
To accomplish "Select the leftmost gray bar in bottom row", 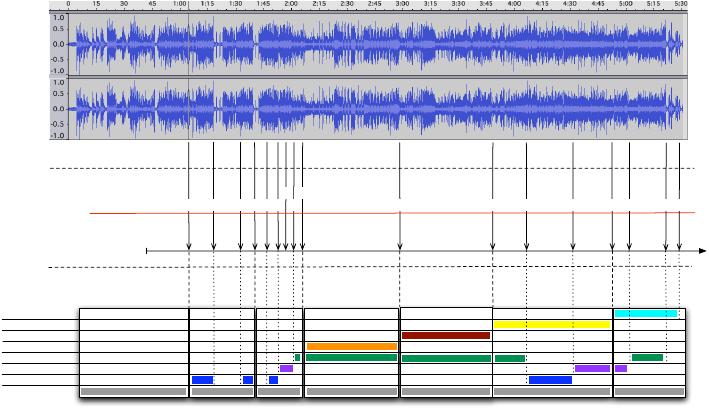I will 133,391.
